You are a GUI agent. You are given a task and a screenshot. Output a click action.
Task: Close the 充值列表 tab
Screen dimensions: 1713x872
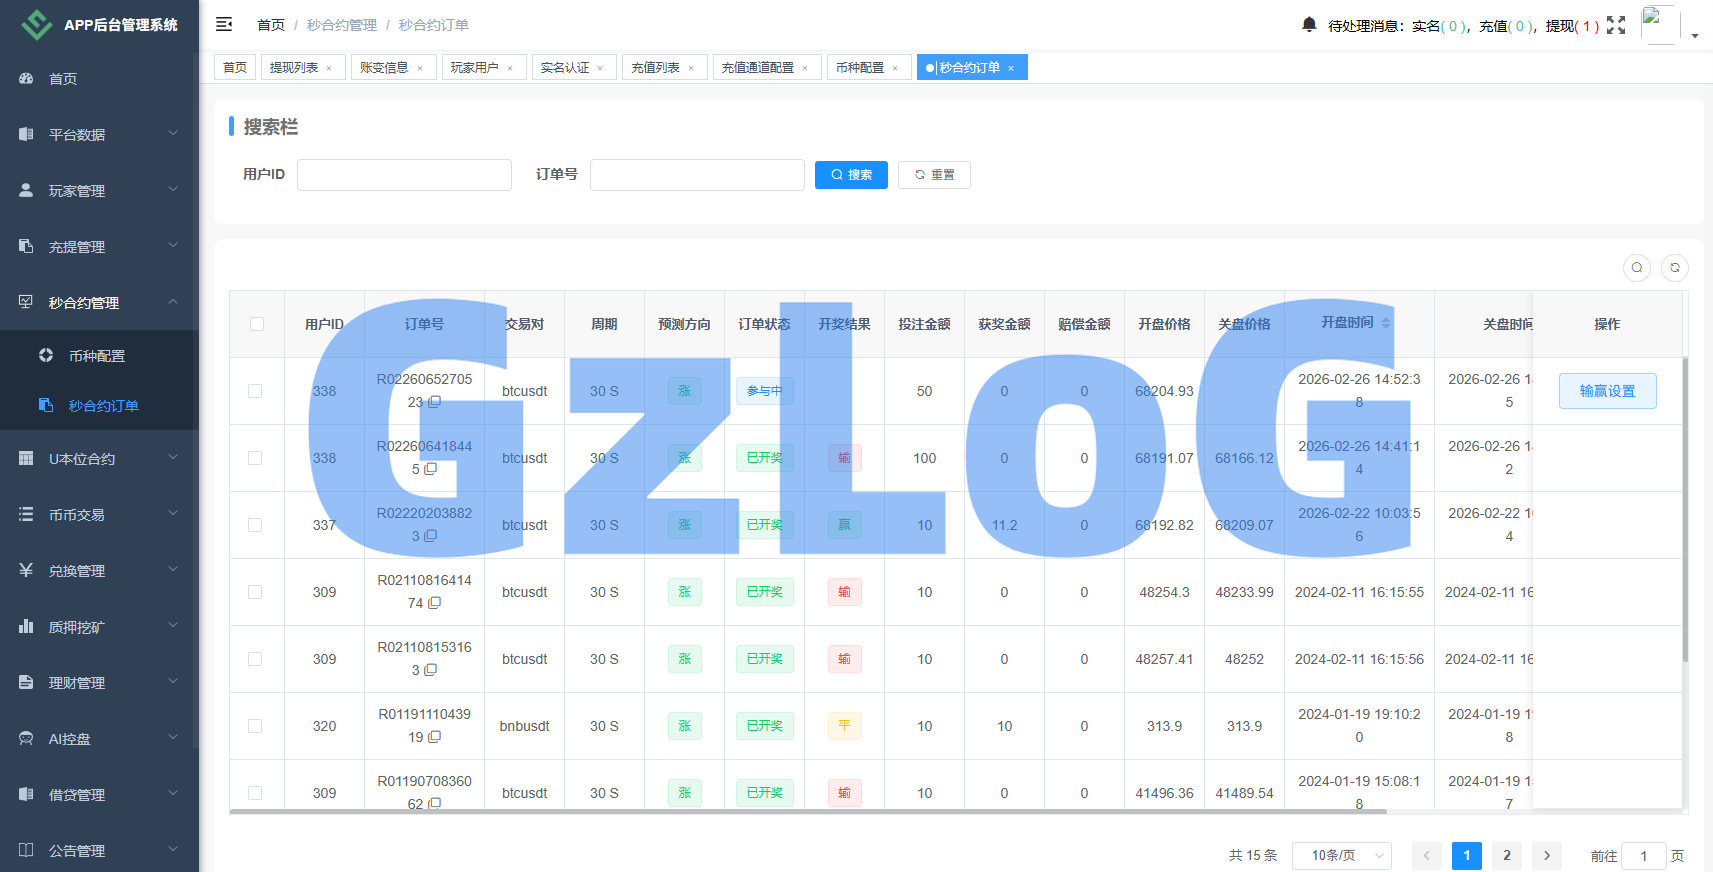pos(691,68)
